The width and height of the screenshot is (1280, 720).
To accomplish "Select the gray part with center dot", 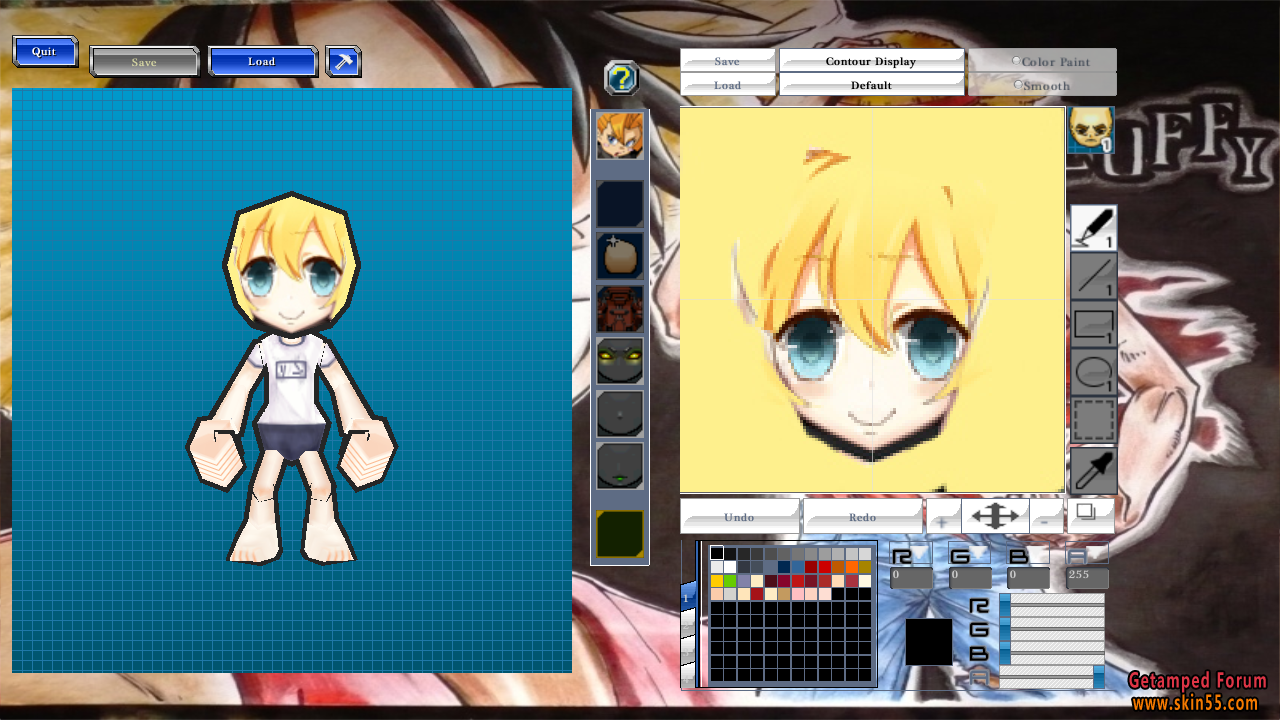I will click(x=620, y=414).
